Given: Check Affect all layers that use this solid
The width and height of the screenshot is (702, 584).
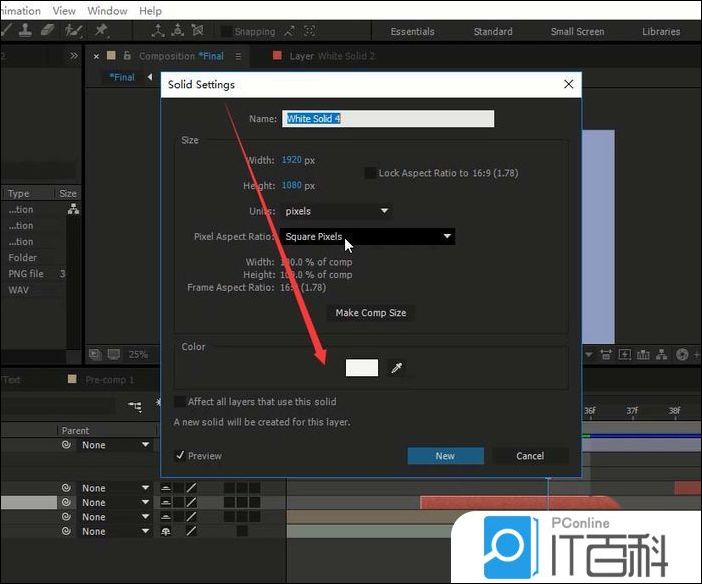Looking at the screenshot, I should coord(180,402).
